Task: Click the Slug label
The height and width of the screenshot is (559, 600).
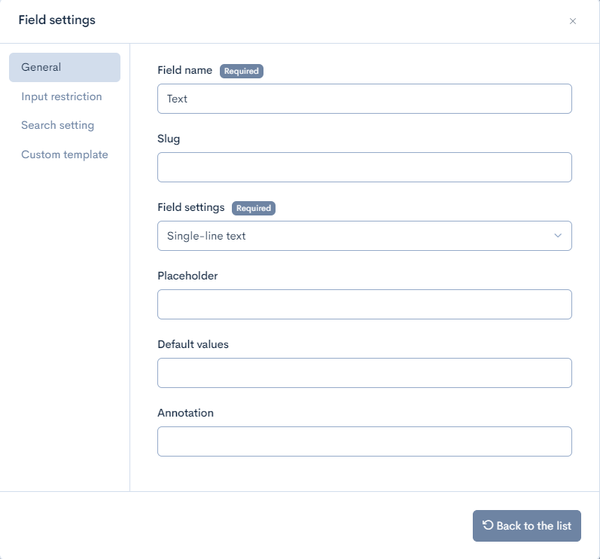Action: pos(168,139)
